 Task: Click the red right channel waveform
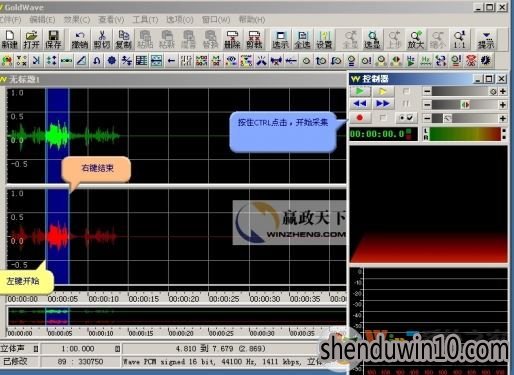(x=63, y=237)
